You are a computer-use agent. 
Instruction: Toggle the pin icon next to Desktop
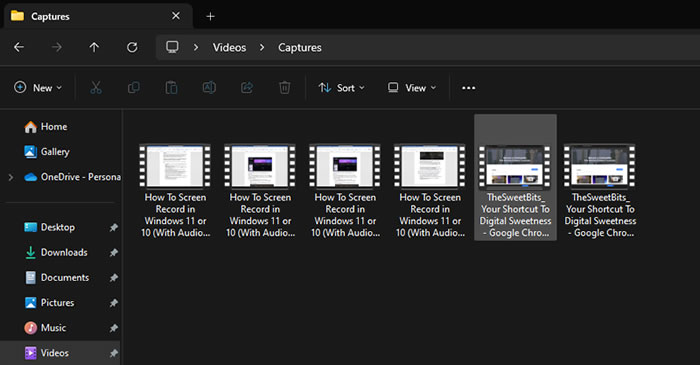114,228
